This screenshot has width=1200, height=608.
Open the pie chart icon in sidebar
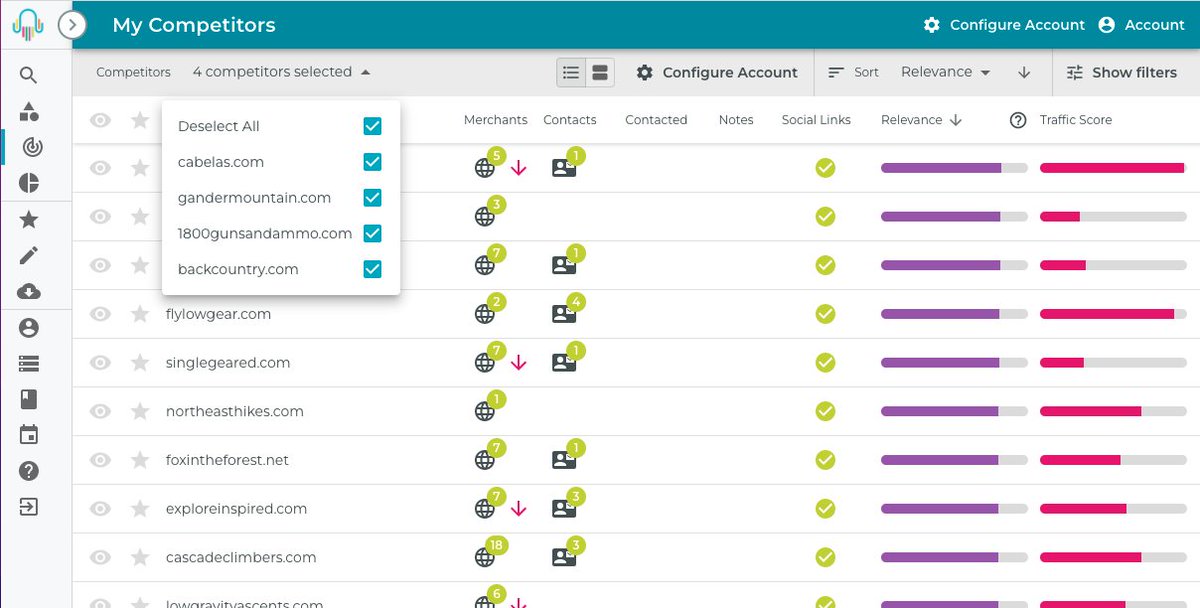[x=29, y=183]
